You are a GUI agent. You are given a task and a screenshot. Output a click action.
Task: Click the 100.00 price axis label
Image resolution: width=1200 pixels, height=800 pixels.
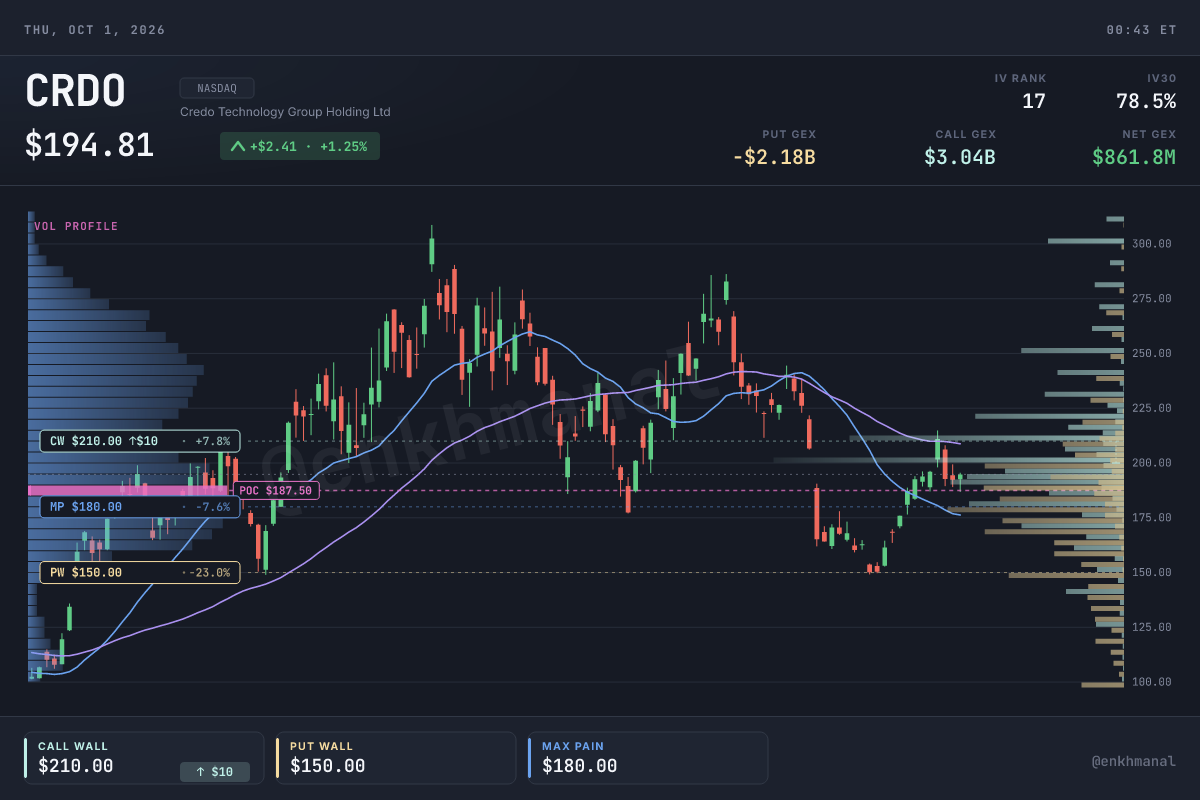[1152, 682]
